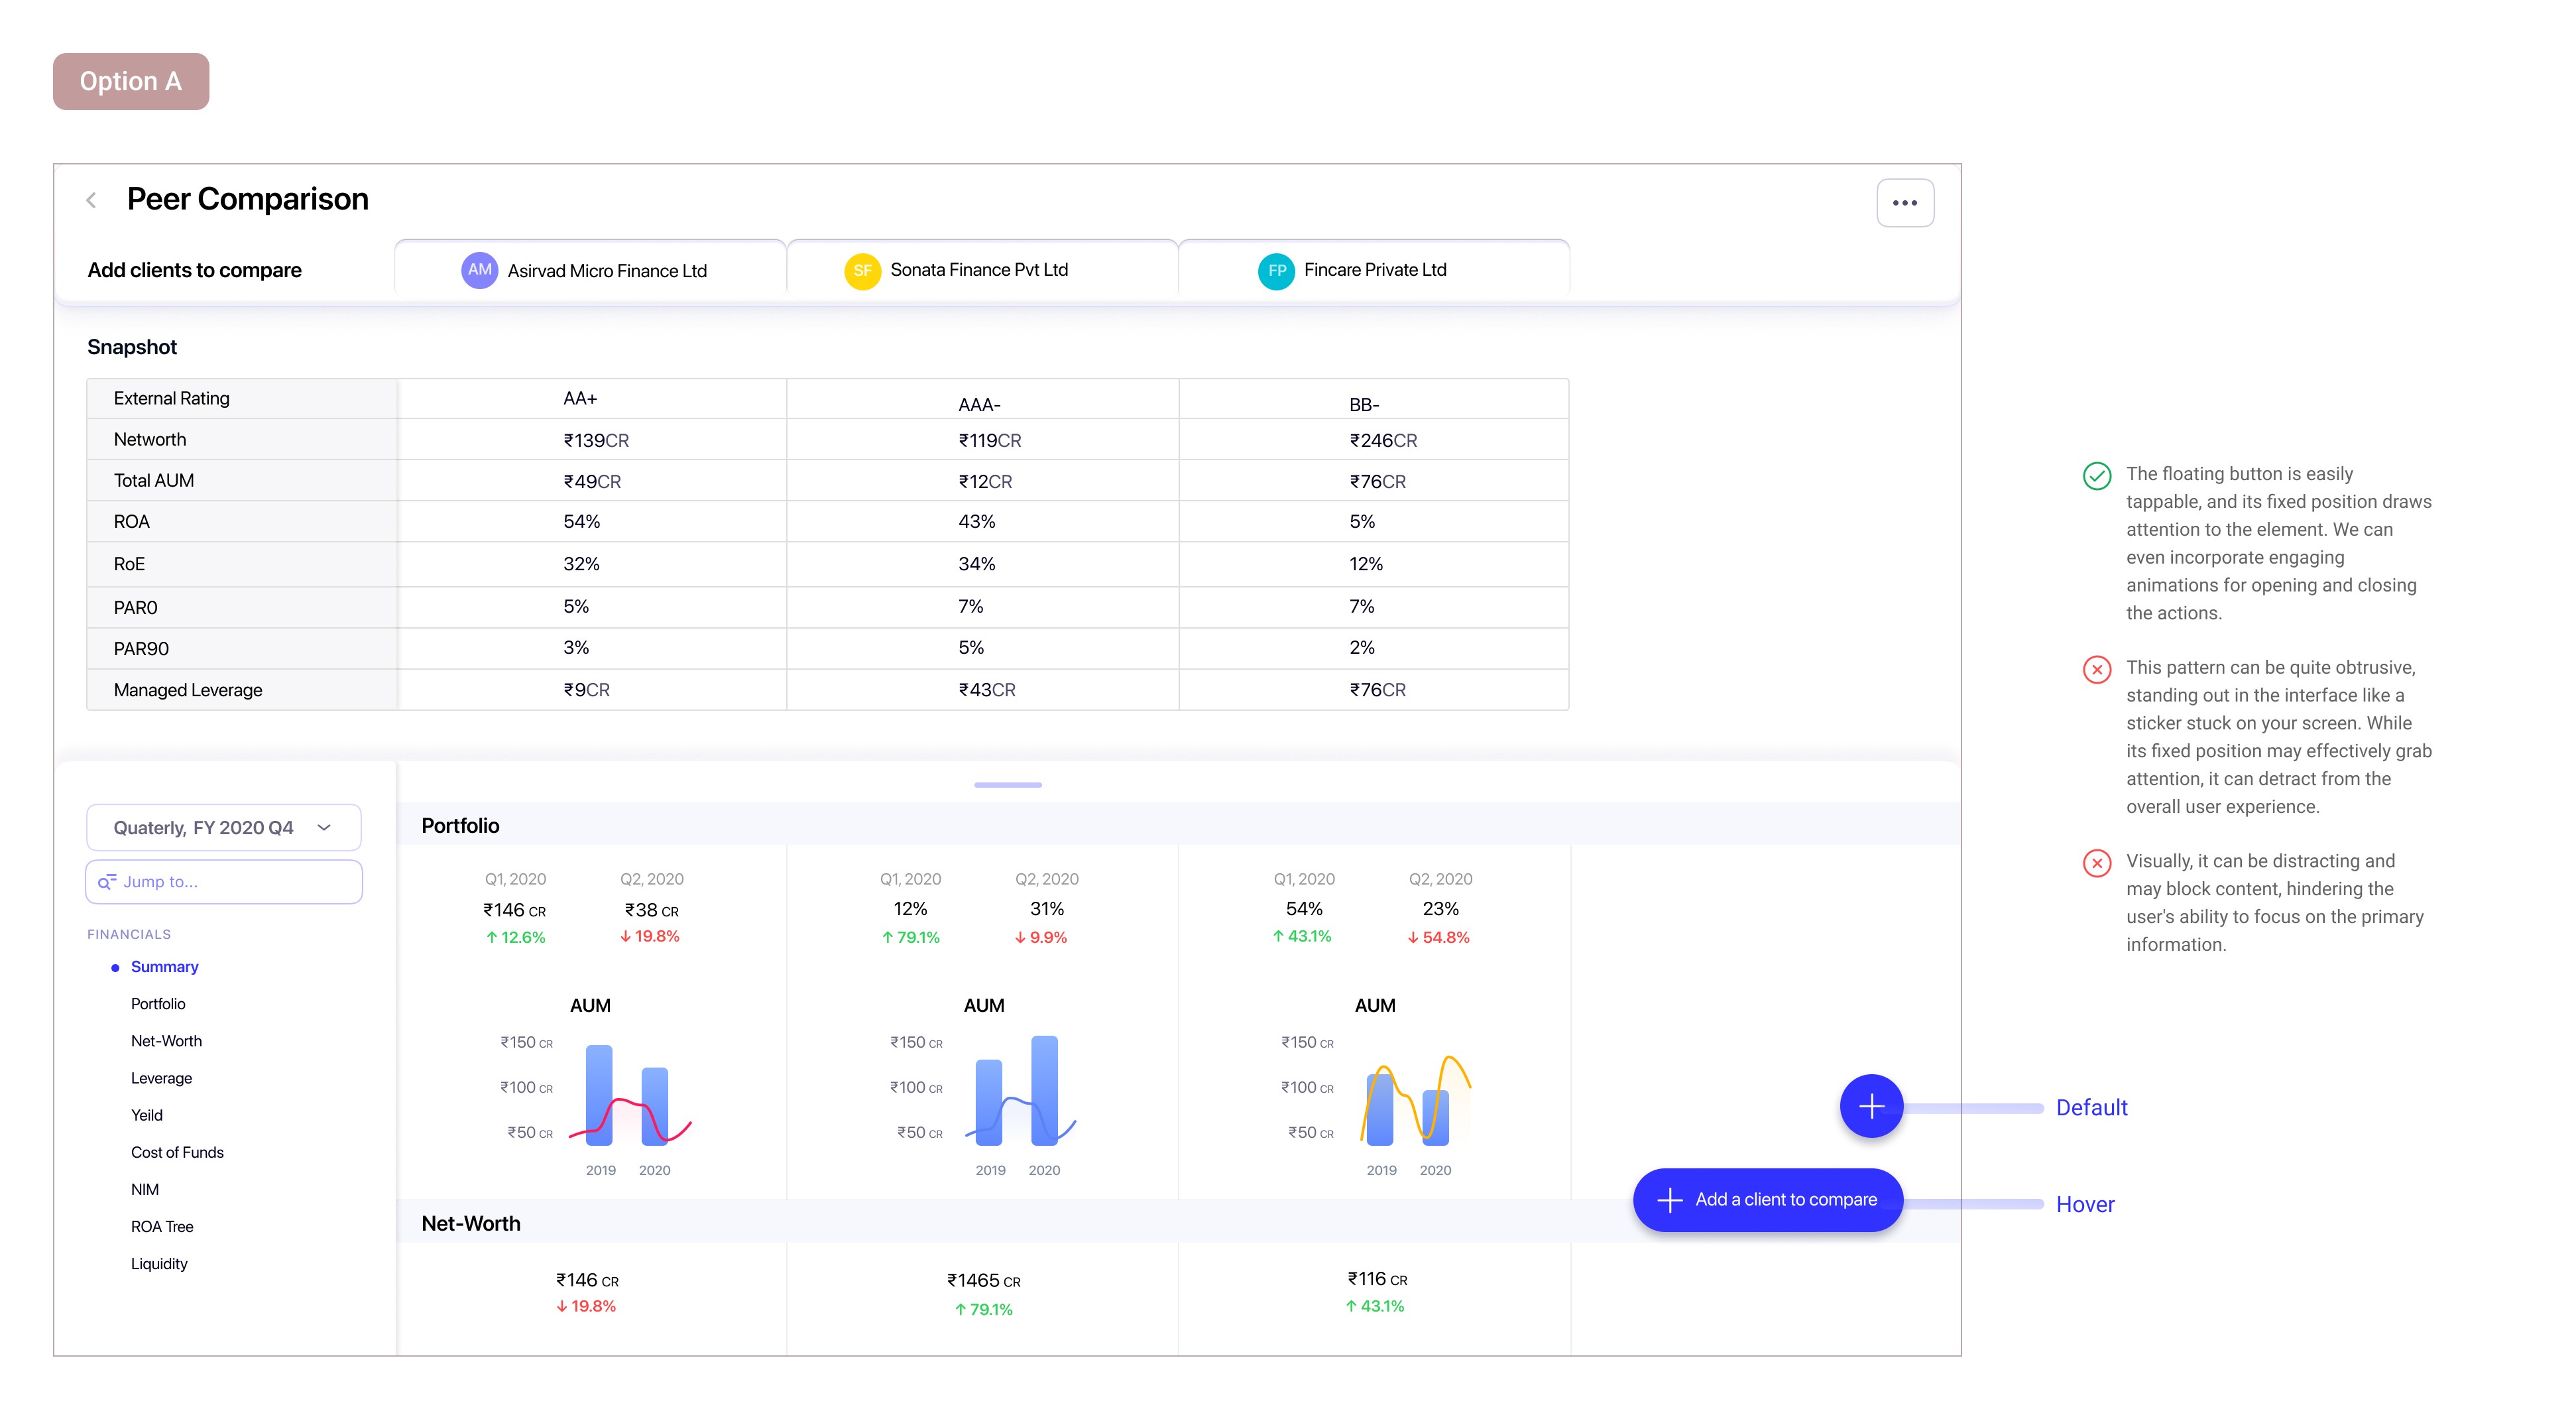This screenshot has width=2576, height=1419.
Task: Go to Summary in the Financials list
Action: pos(164,967)
